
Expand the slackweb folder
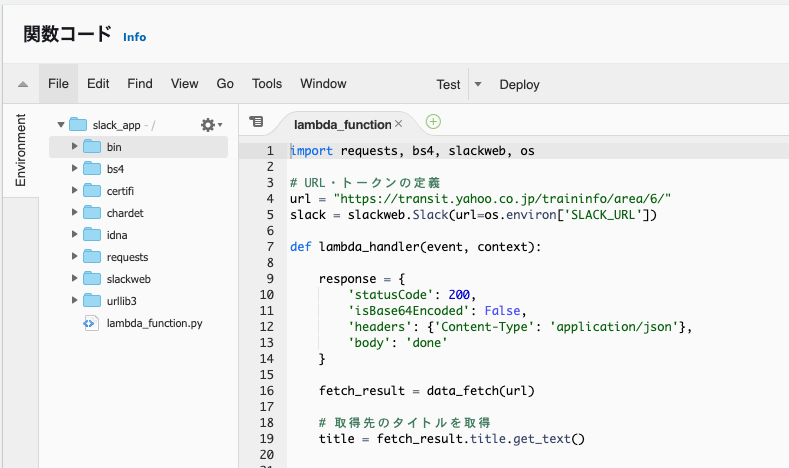pyautogui.click(x=74, y=278)
